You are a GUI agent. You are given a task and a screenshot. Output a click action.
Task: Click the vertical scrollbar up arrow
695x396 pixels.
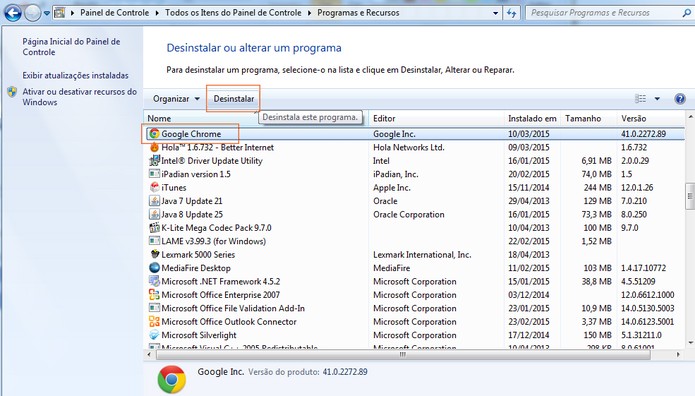click(x=691, y=117)
